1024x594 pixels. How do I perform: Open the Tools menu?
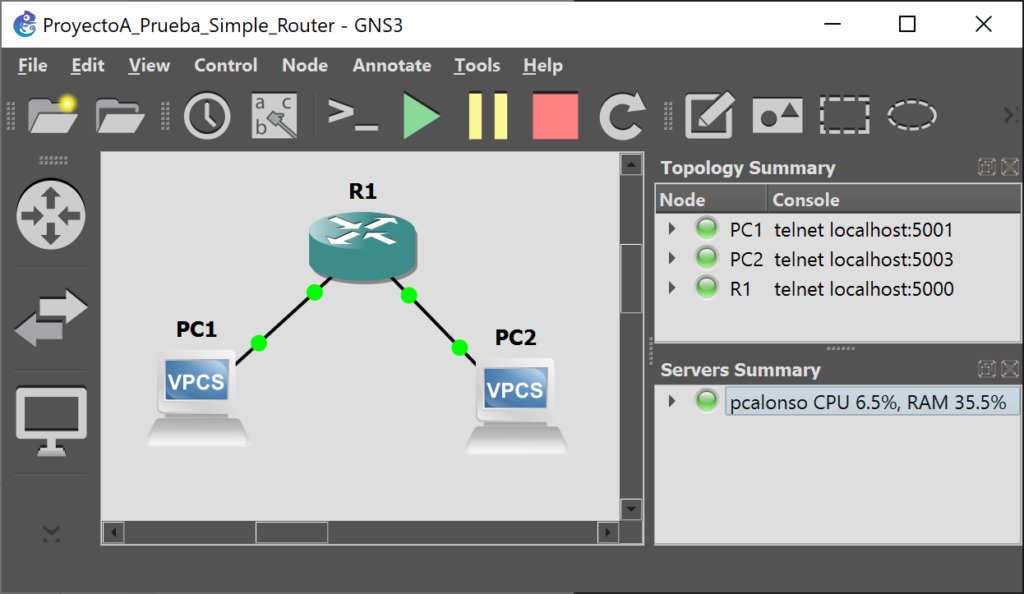coord(477,65)
